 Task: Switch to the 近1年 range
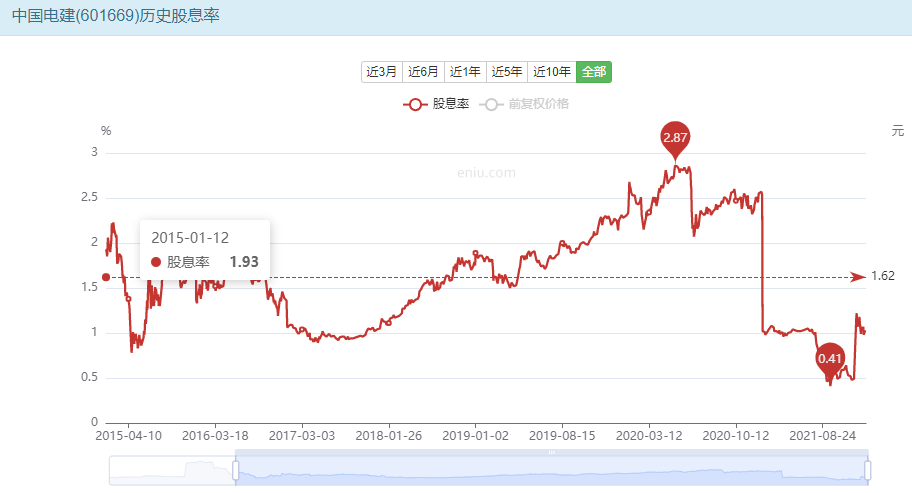[x=465, y=72]
